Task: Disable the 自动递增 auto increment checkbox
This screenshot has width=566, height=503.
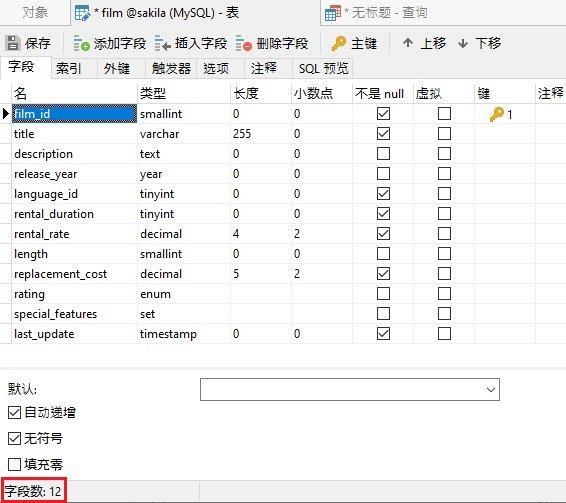Action: pyautogui.click(x=14, y=412)
